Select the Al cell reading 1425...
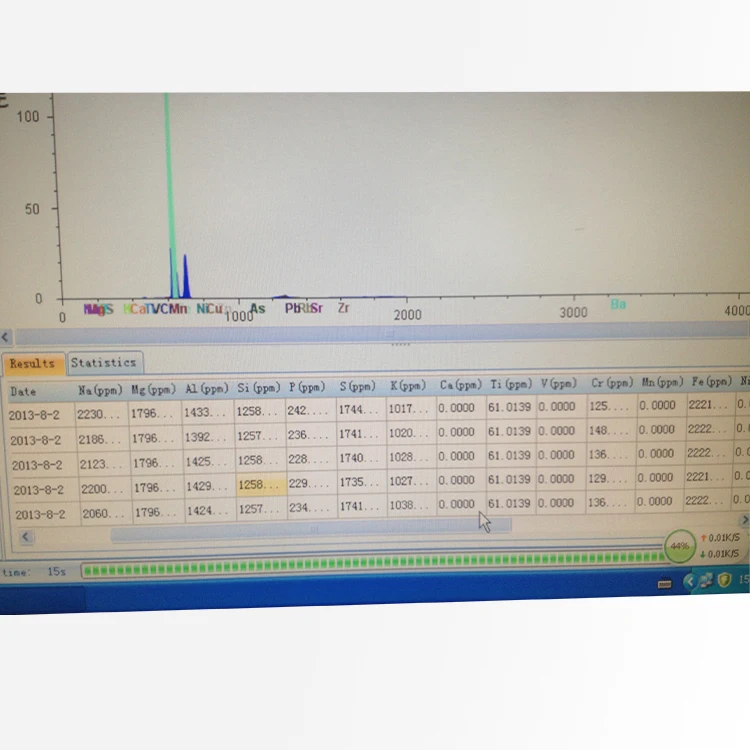The width and height of the screenshot is (750, 750). coord(210,462)
